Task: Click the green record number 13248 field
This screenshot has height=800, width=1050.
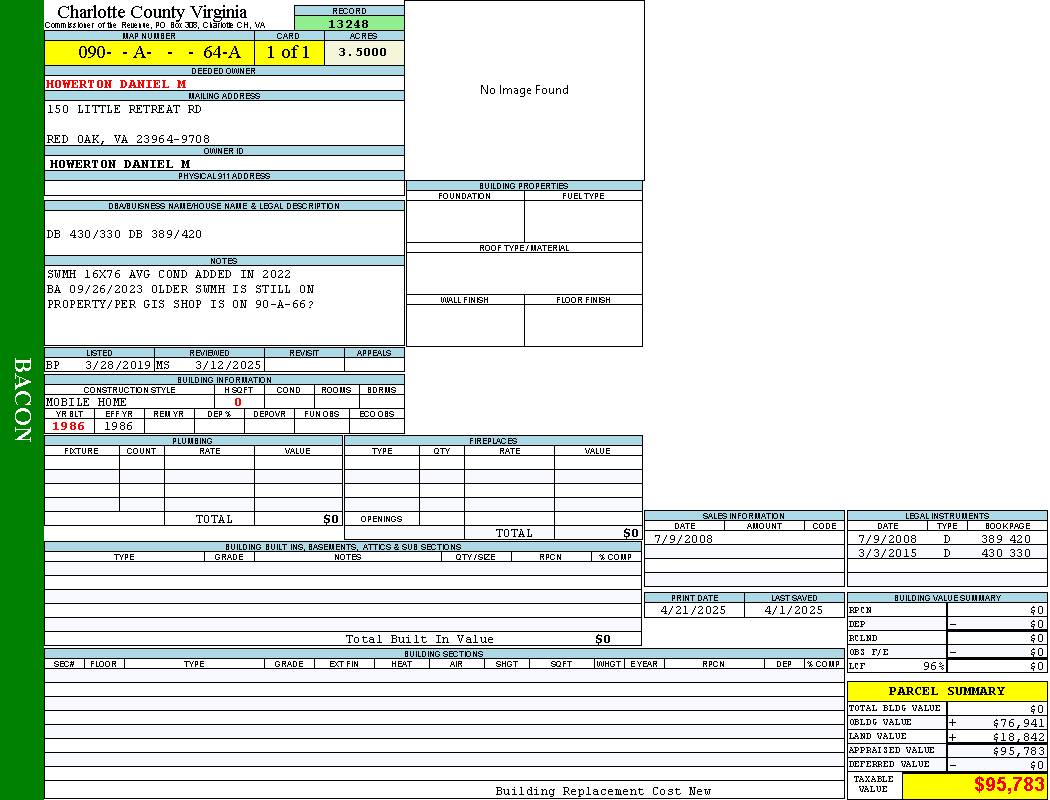Action: 349,24
